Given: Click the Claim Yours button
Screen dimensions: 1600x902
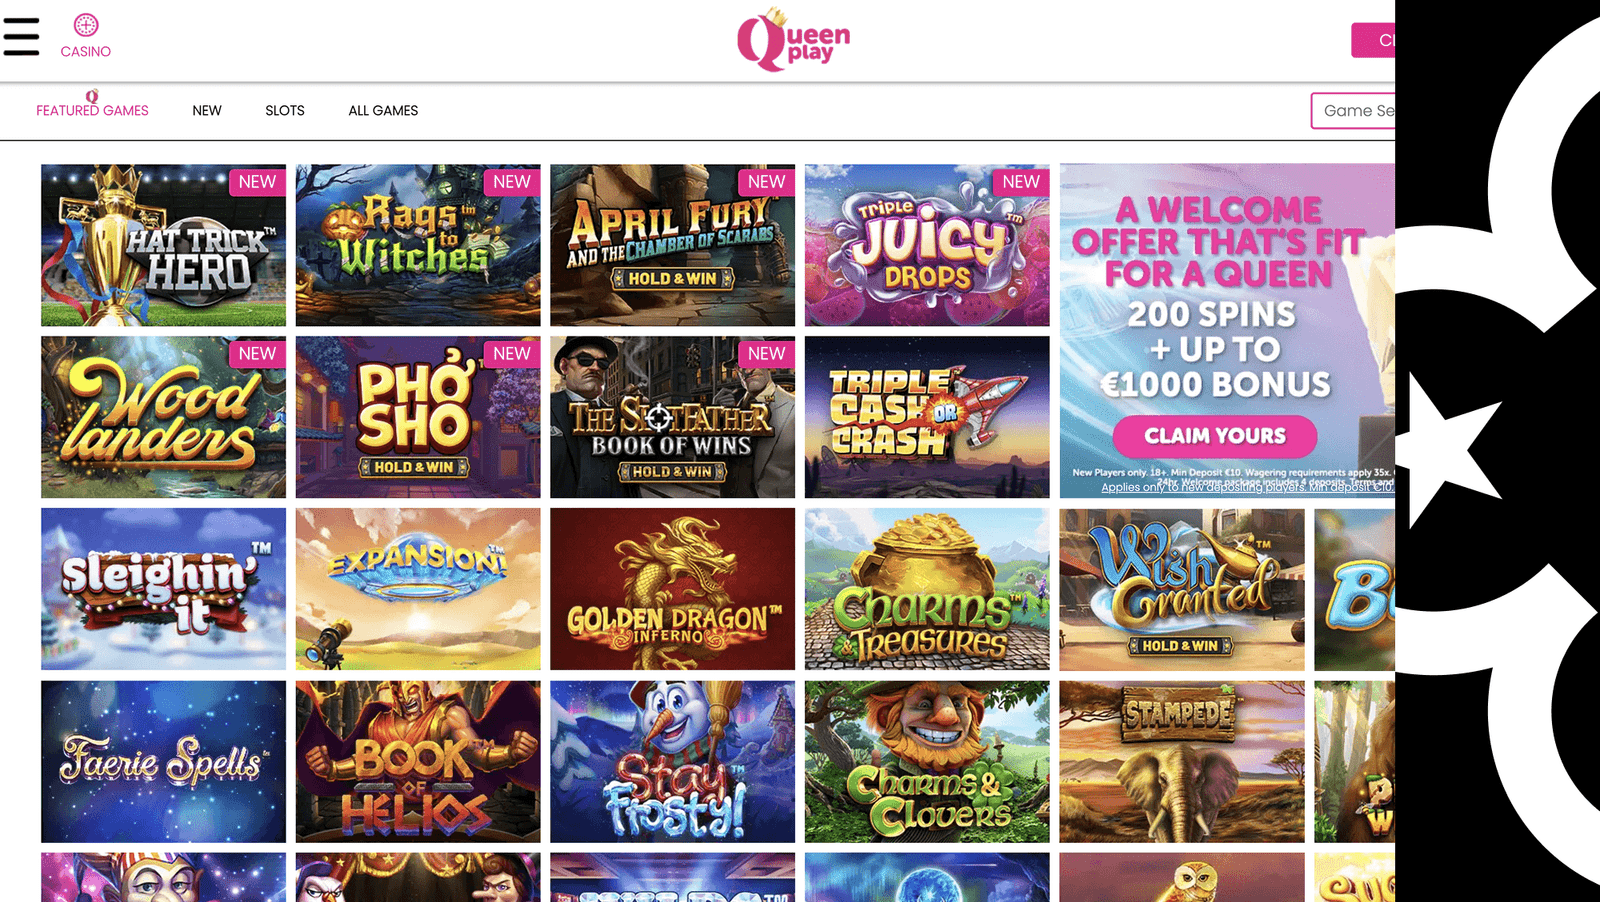Looking at the screenshot, I should click(1215, 436).
